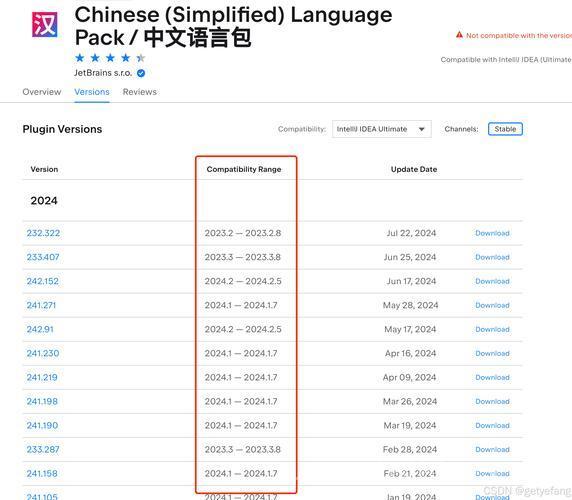The width and height of the screenshot is (572, 500).
Task: Download version 242.152 from Jun 17, 2024
Action: click(492, 281)
